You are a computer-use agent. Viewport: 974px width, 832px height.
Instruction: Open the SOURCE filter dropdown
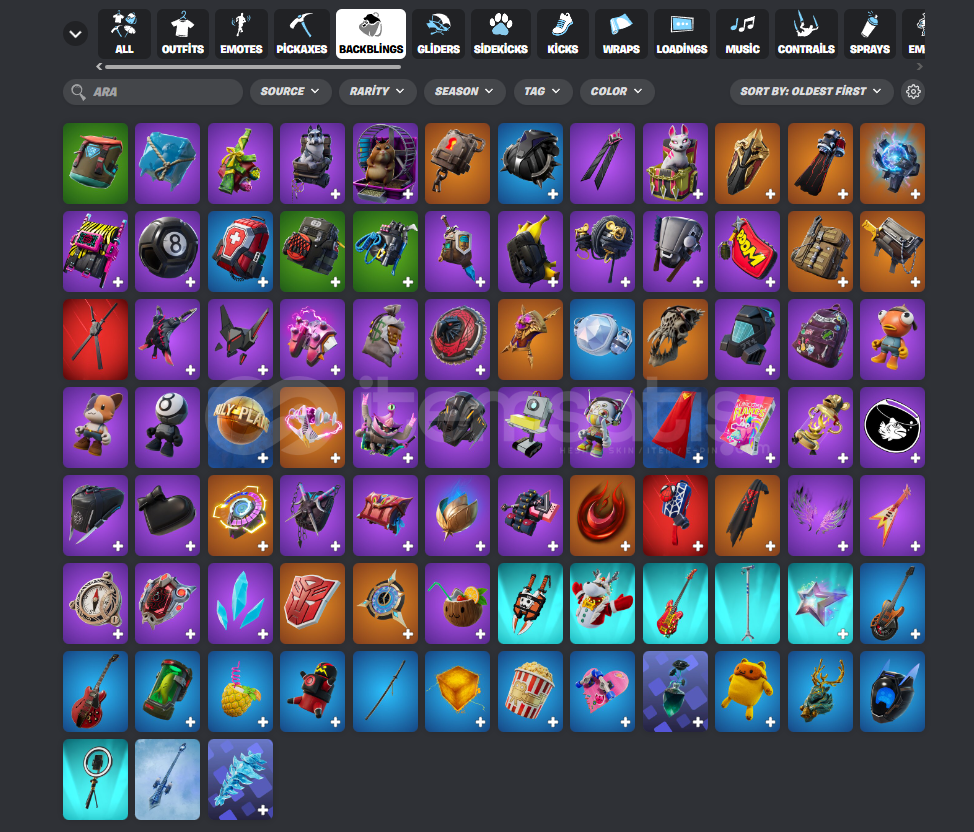pos(289,91)
